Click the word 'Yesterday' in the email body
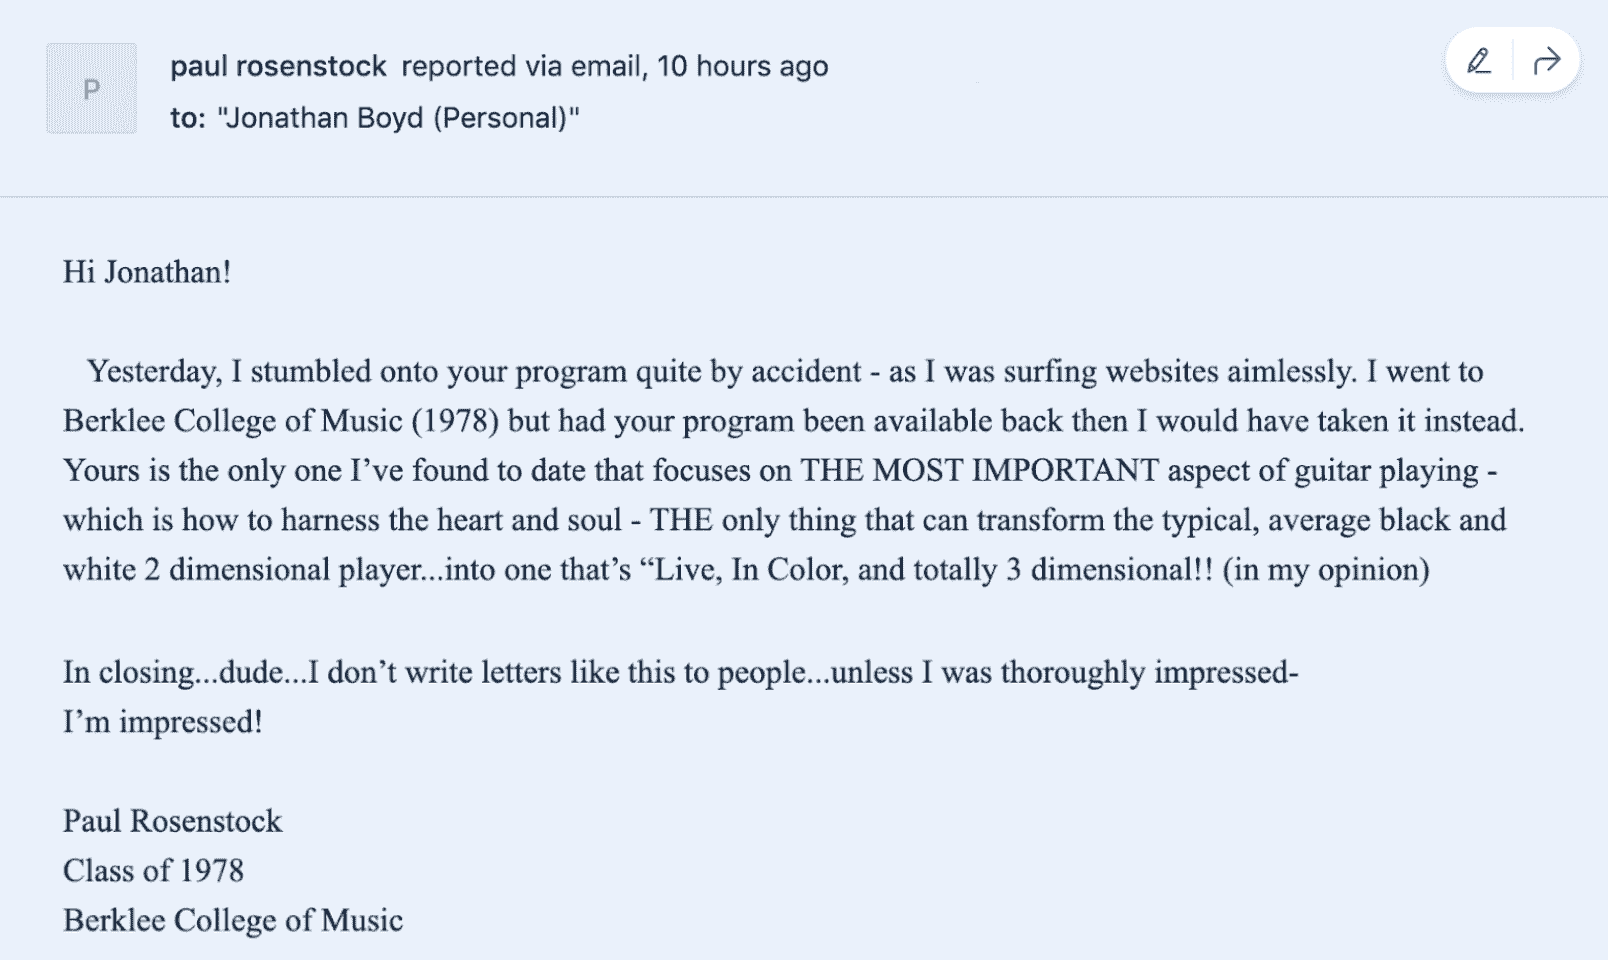The width and height of the screenshot is (1608, 960). point(152,372)
